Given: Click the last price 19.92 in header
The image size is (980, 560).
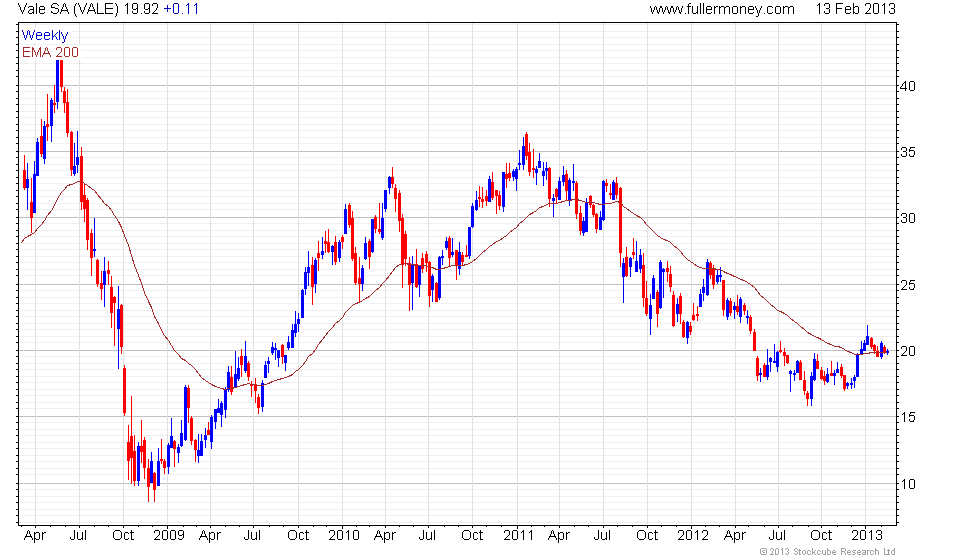Looking at the screenshot, I should [141, 9].
